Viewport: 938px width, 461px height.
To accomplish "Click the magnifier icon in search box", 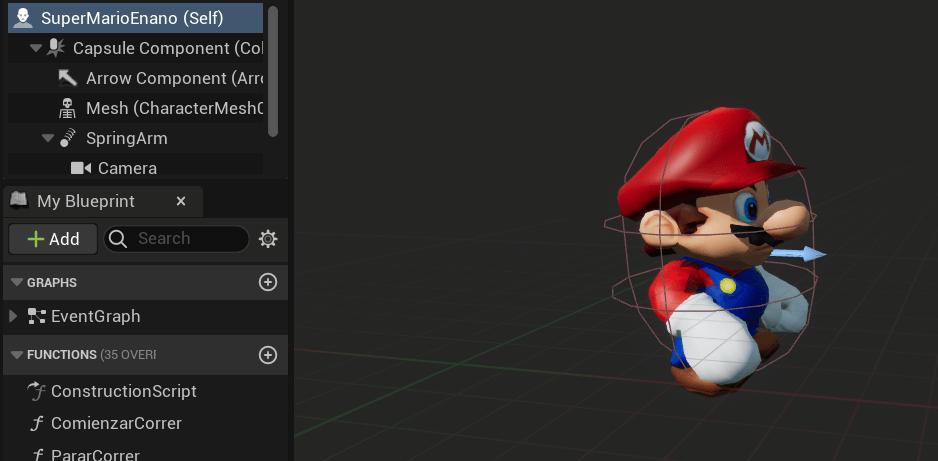I will (x=118, y=239).
